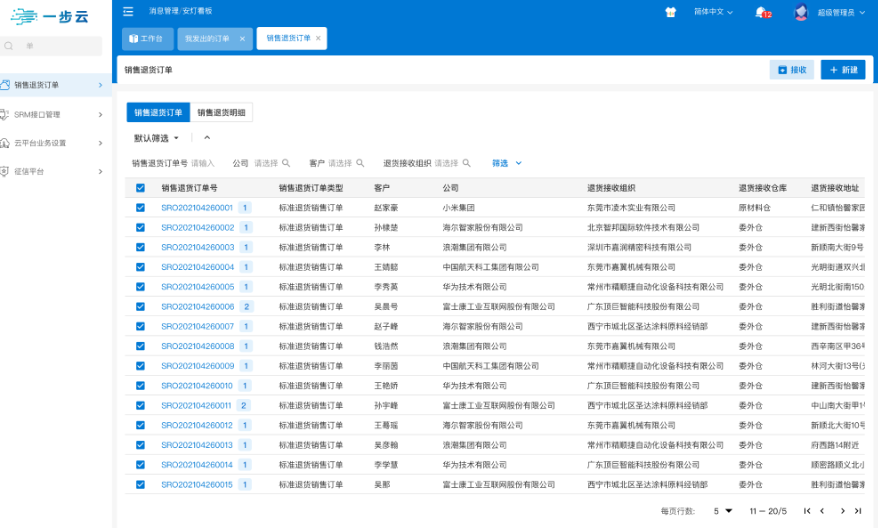The image size is (880, 528).
Task: Uncheck row SRO202104260015 checkbox
Action: [x=140, y=484]
